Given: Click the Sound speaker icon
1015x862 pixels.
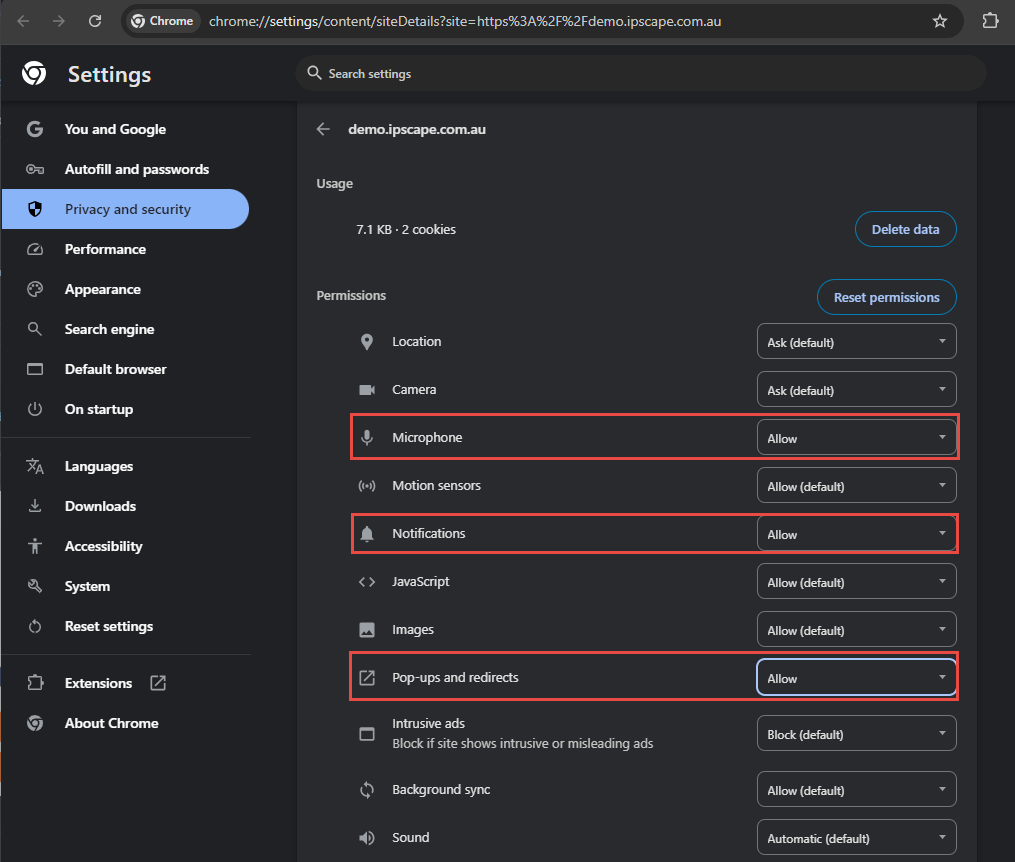Looking at the screenshot, I should [x=367, y=838].
